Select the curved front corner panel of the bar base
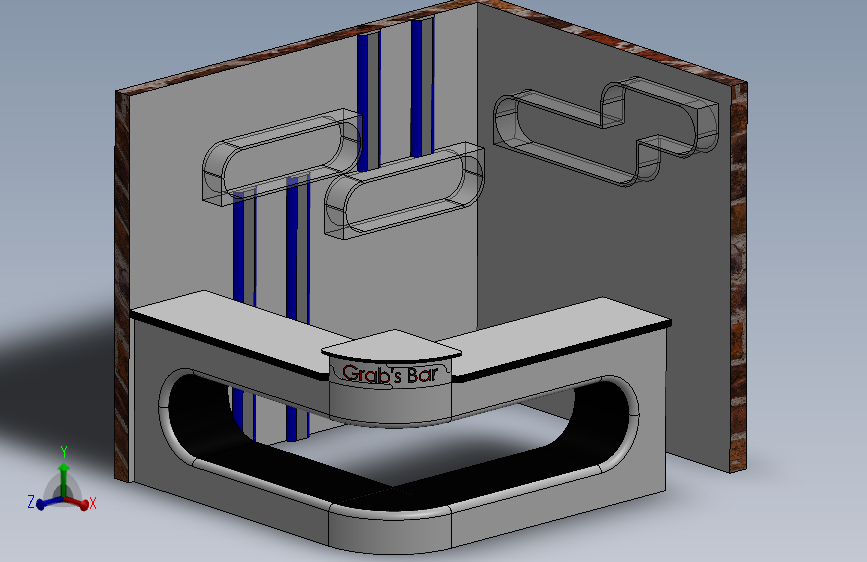The height and width of the screenshot is (562, 867). point(390,532)
